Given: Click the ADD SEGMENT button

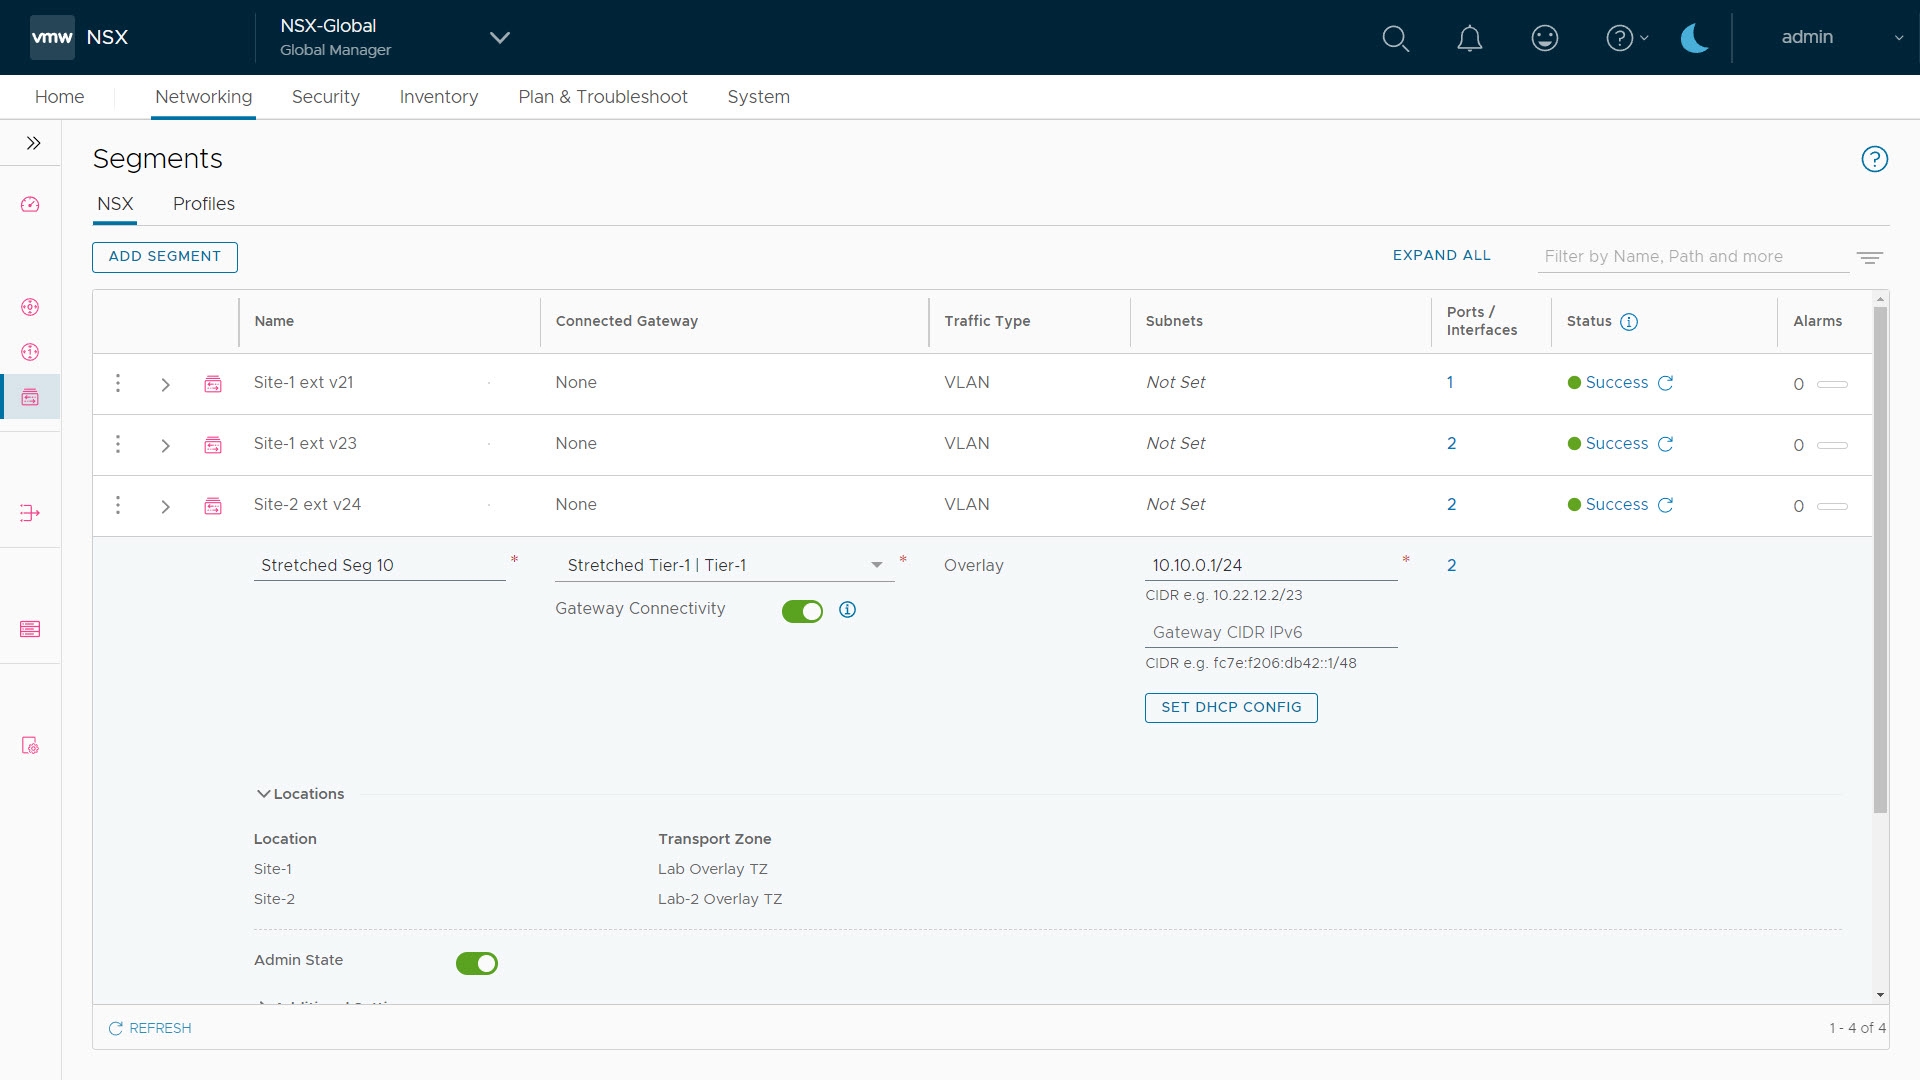Looking at the screenshot, I should pyautogui.click(x=165, y=257).
